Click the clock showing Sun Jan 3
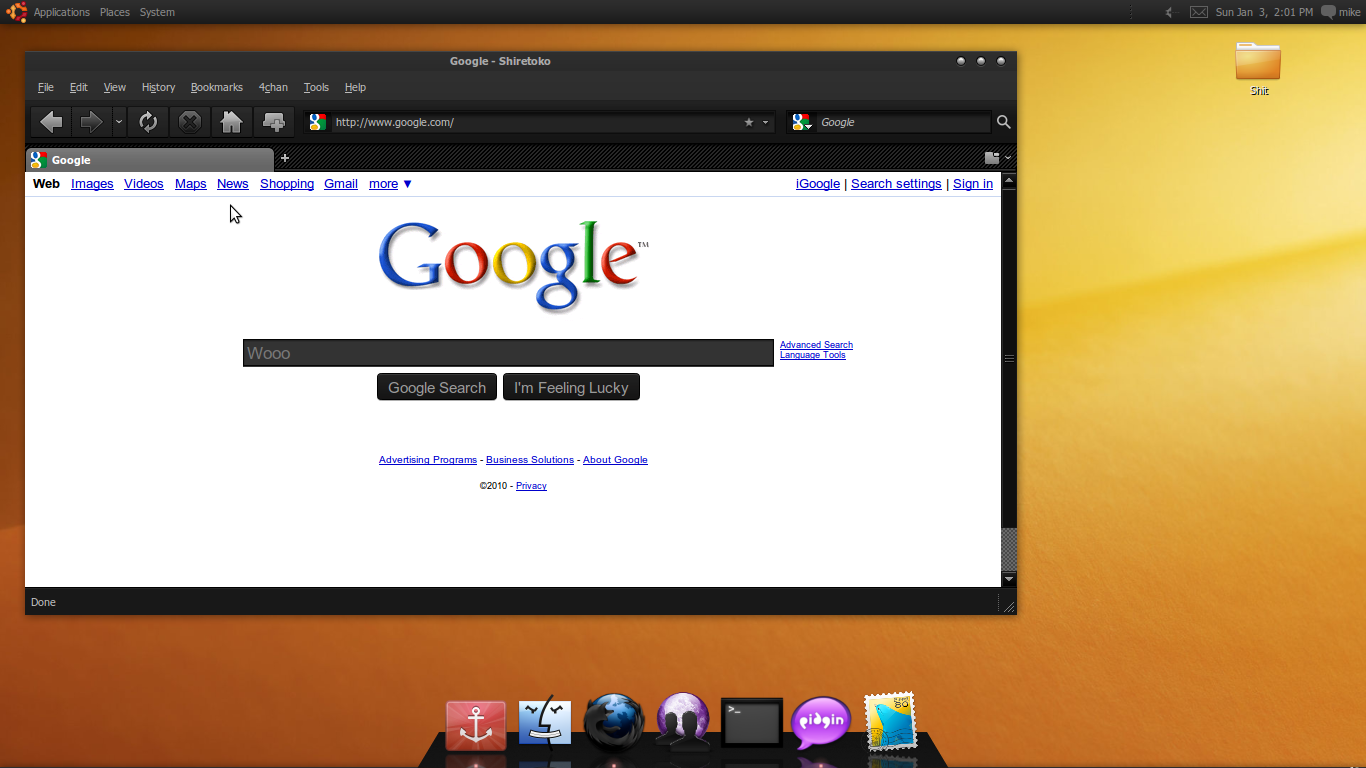Image resolution: width=1366 pixels, height=768 pixels. coord(1264,12)
